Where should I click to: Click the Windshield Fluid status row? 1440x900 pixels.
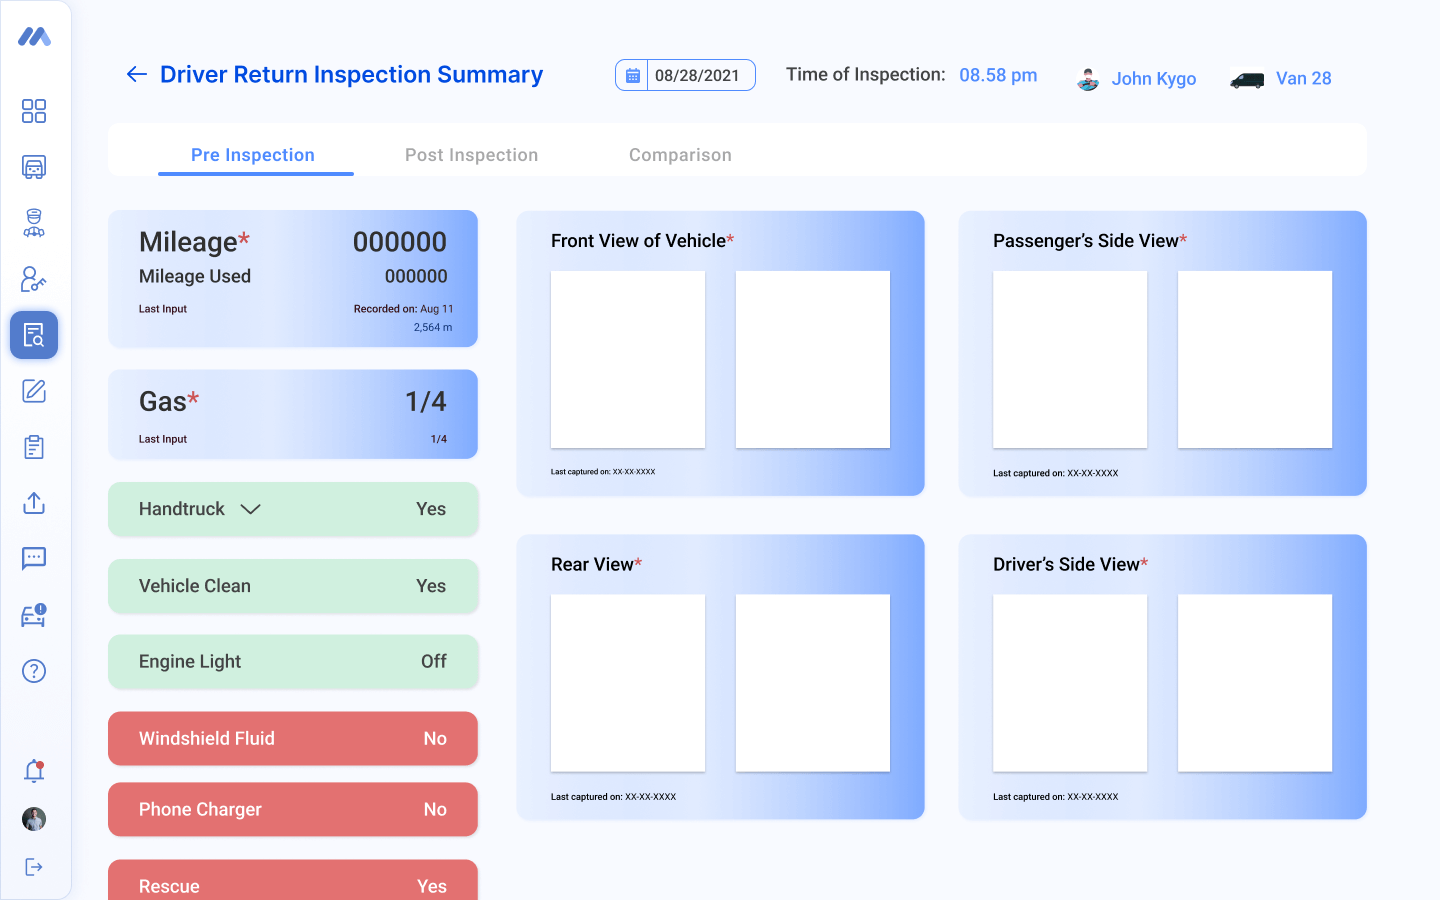coord(293,738)
